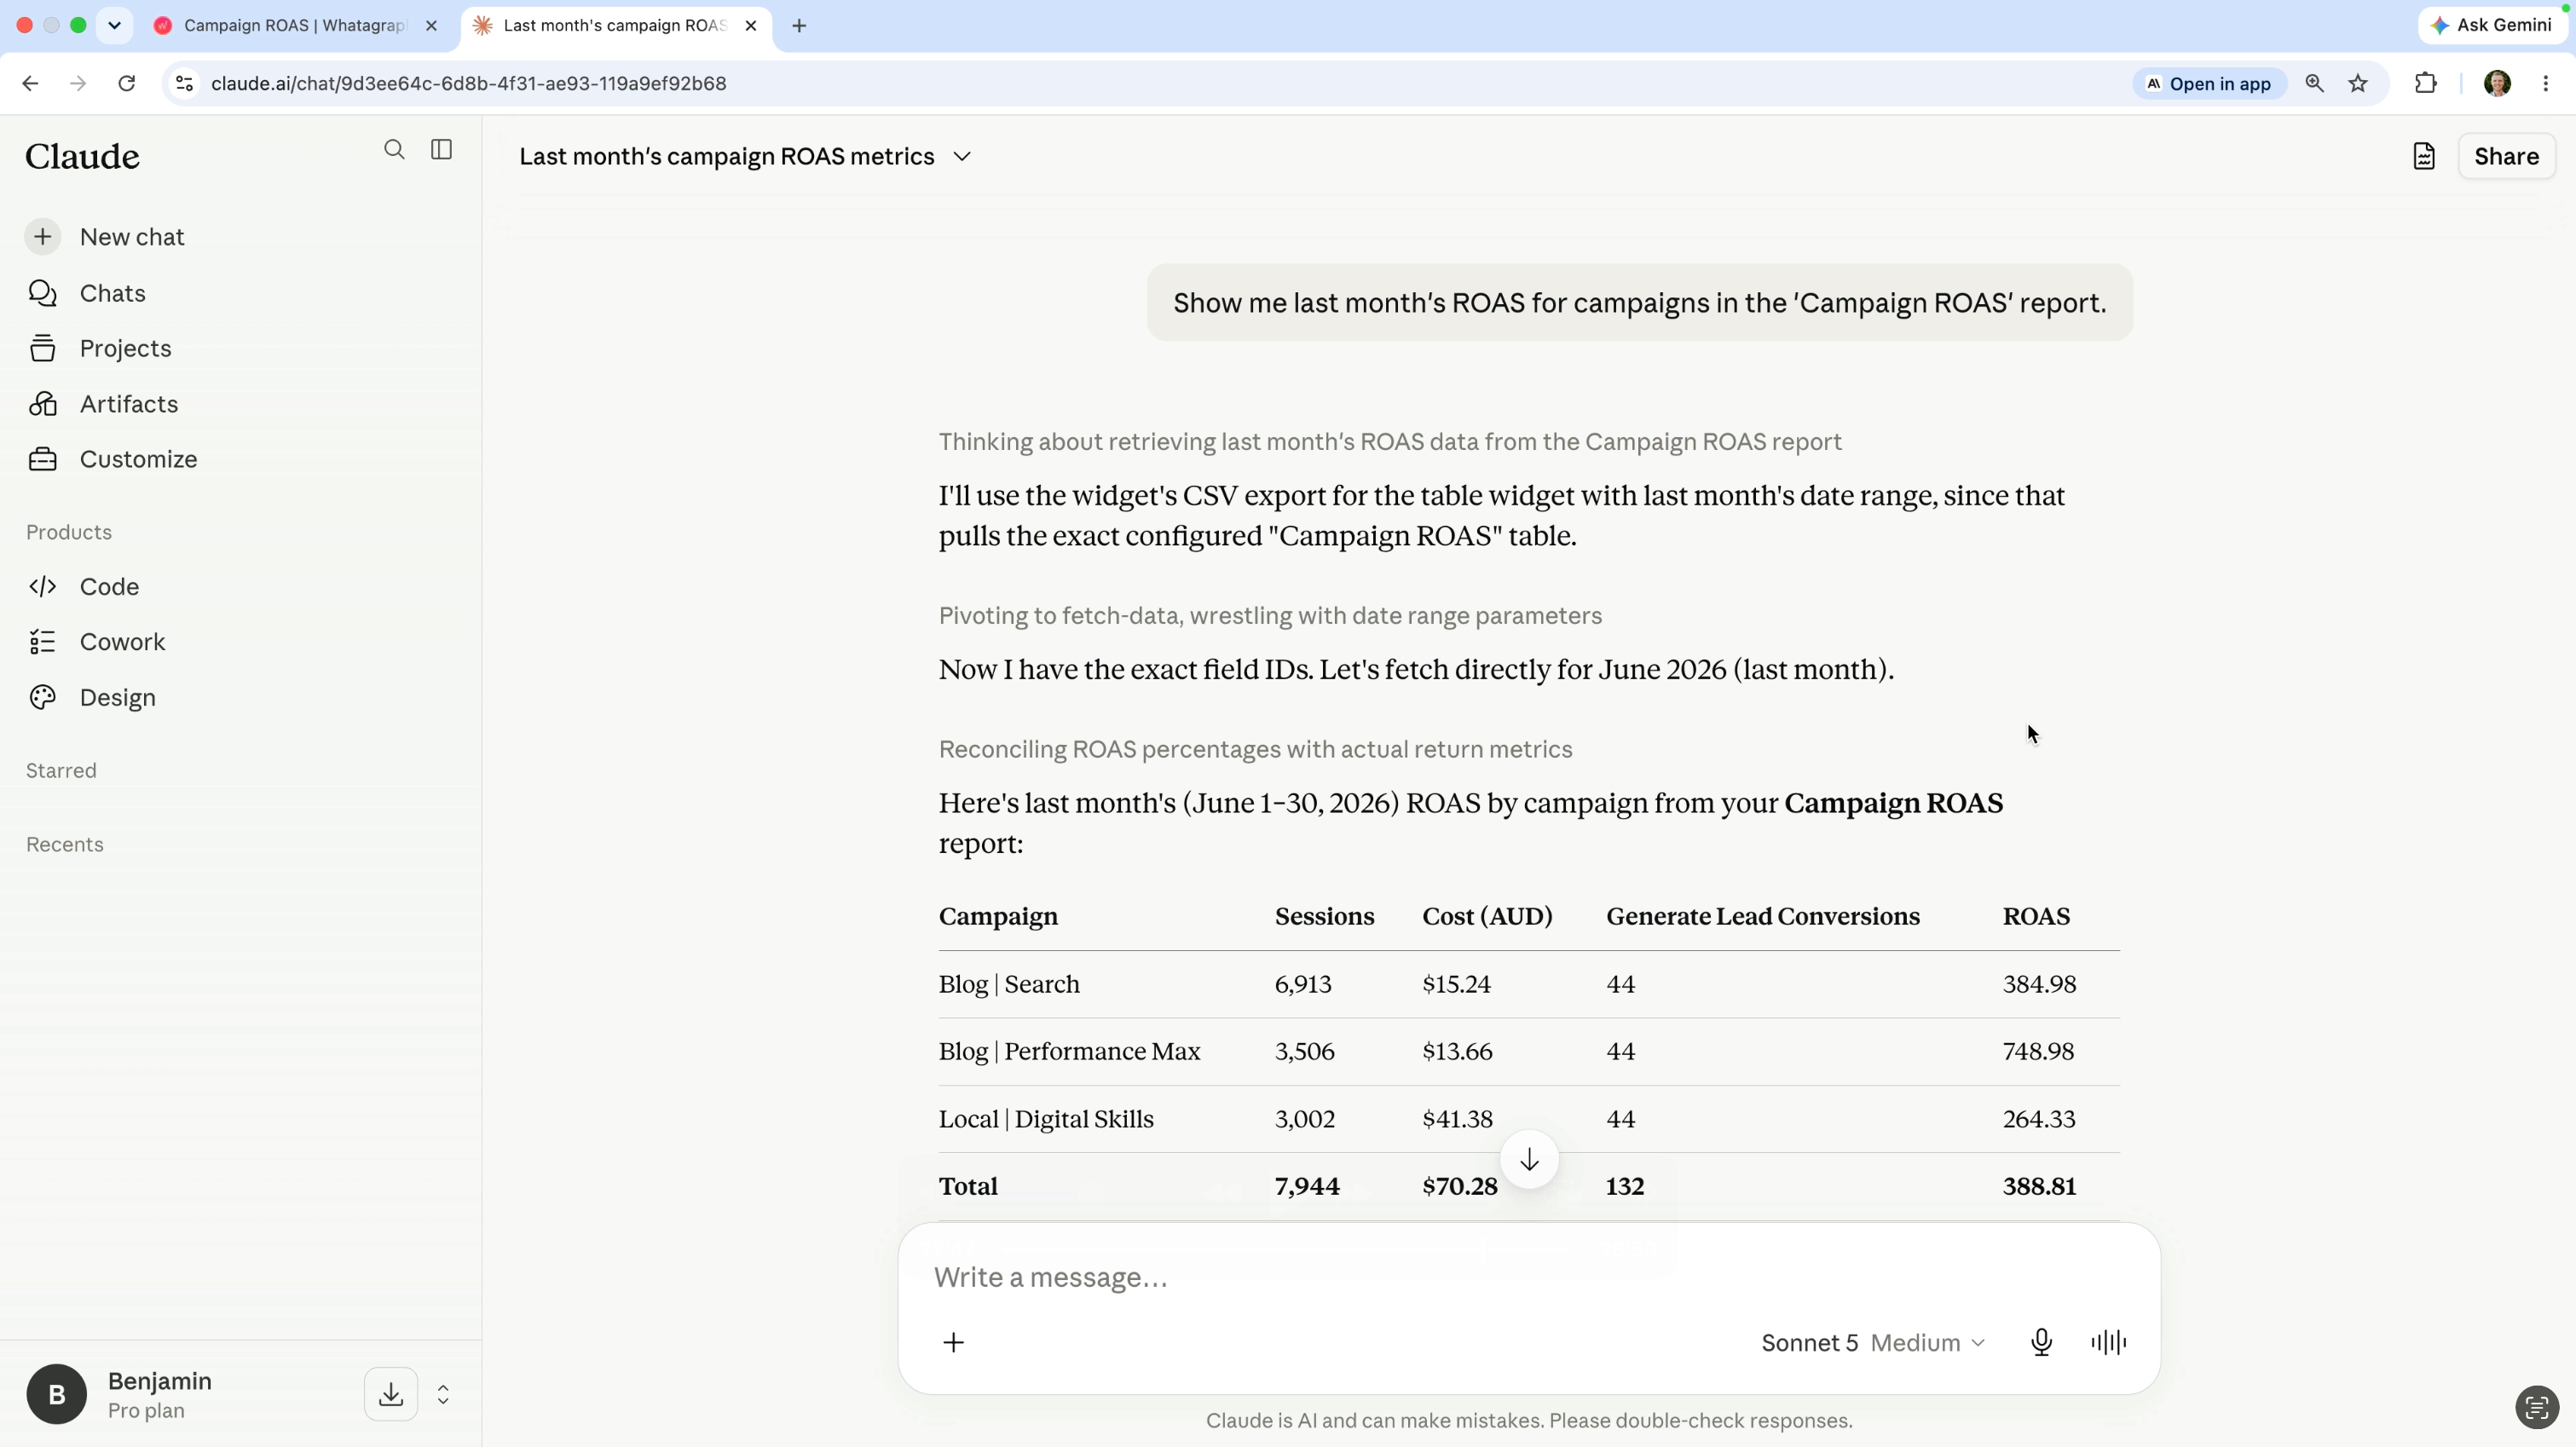Open the chat files document icon
This screenshot has height=1447, width=2576.
(2424, 157)
